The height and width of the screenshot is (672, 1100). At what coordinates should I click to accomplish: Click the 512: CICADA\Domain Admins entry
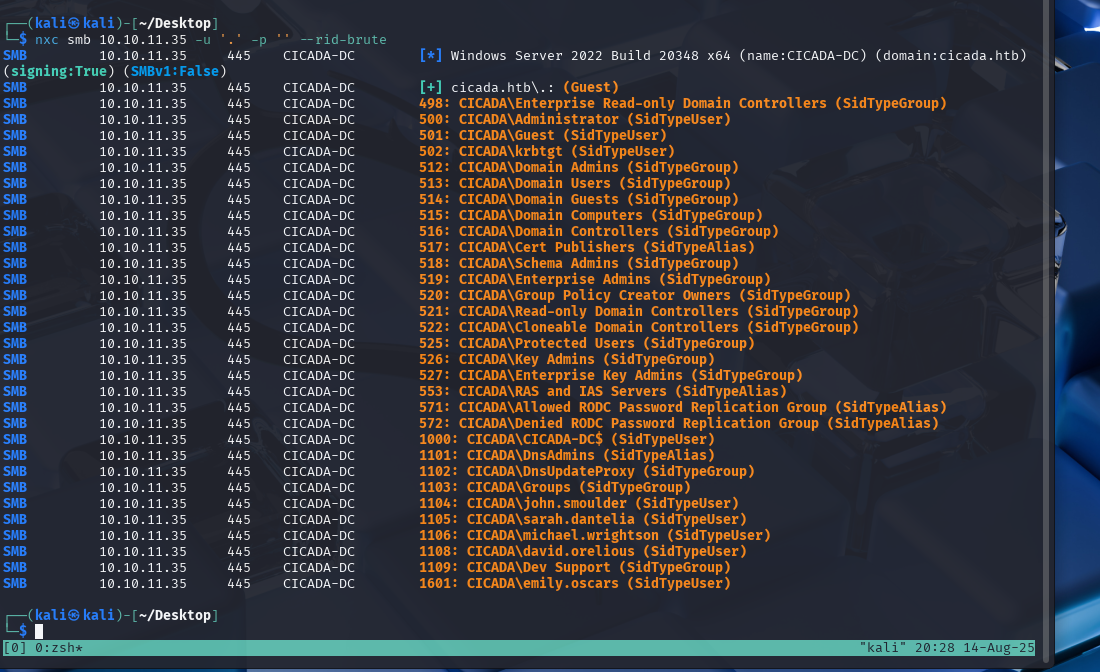579,168
